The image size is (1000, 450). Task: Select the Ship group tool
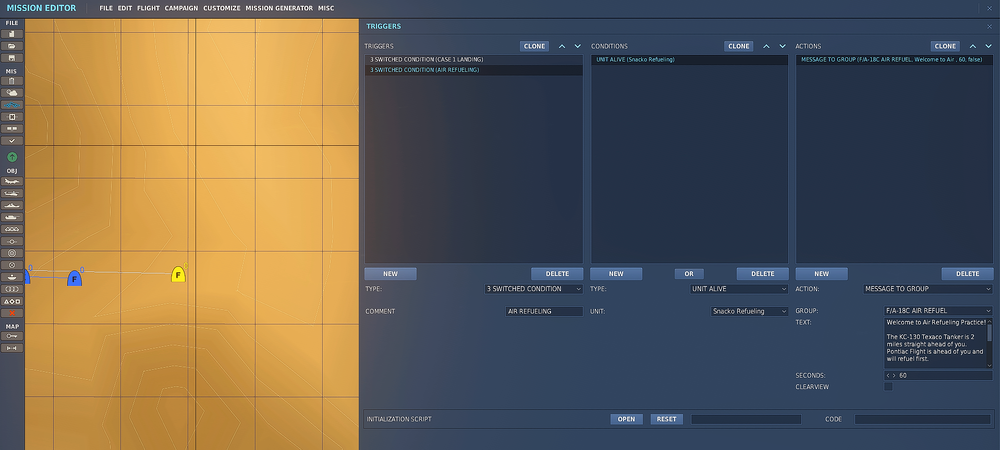click(12, 206)
